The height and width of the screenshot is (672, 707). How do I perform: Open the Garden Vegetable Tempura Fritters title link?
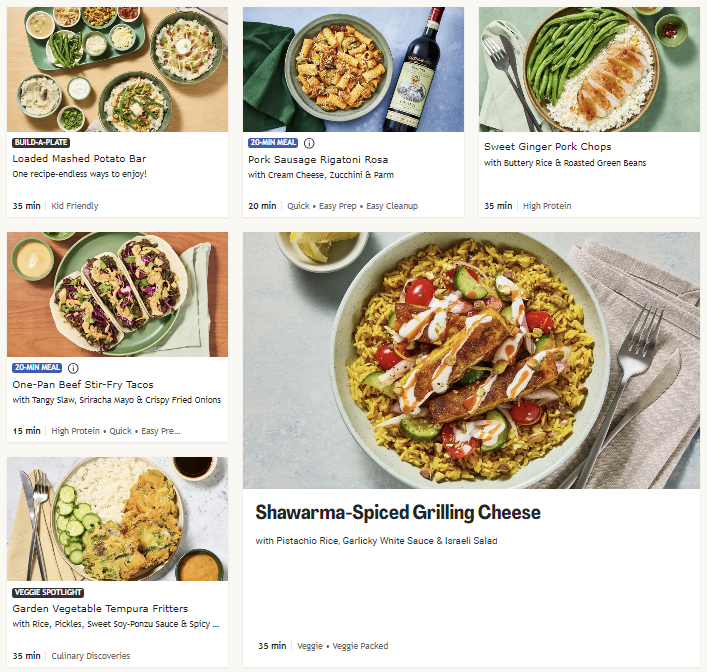[x=100, y=608]
